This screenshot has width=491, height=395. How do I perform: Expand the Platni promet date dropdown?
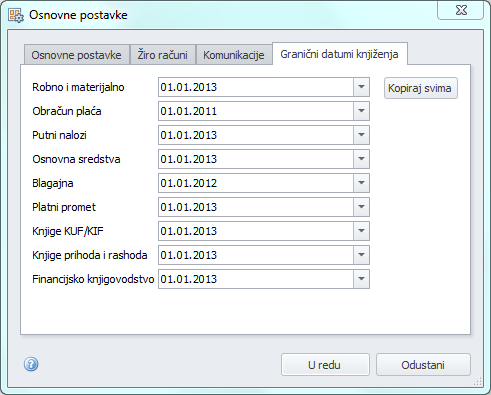click(x=361, y=207)
